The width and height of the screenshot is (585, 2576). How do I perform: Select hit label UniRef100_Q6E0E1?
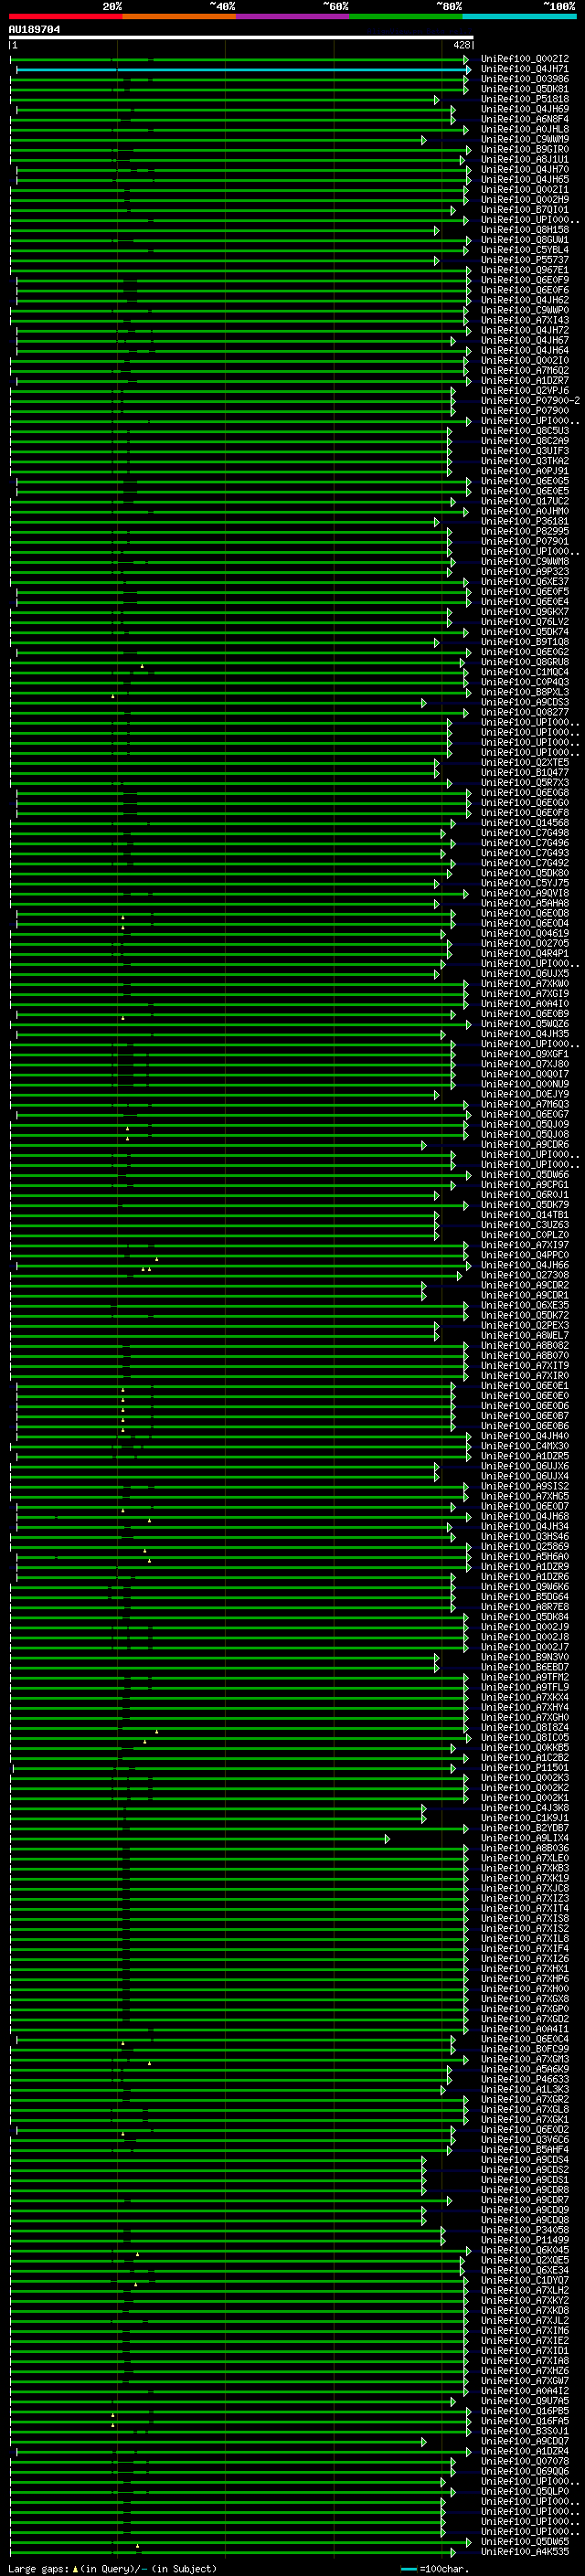pyautogui.click(x=525, y=1386)
